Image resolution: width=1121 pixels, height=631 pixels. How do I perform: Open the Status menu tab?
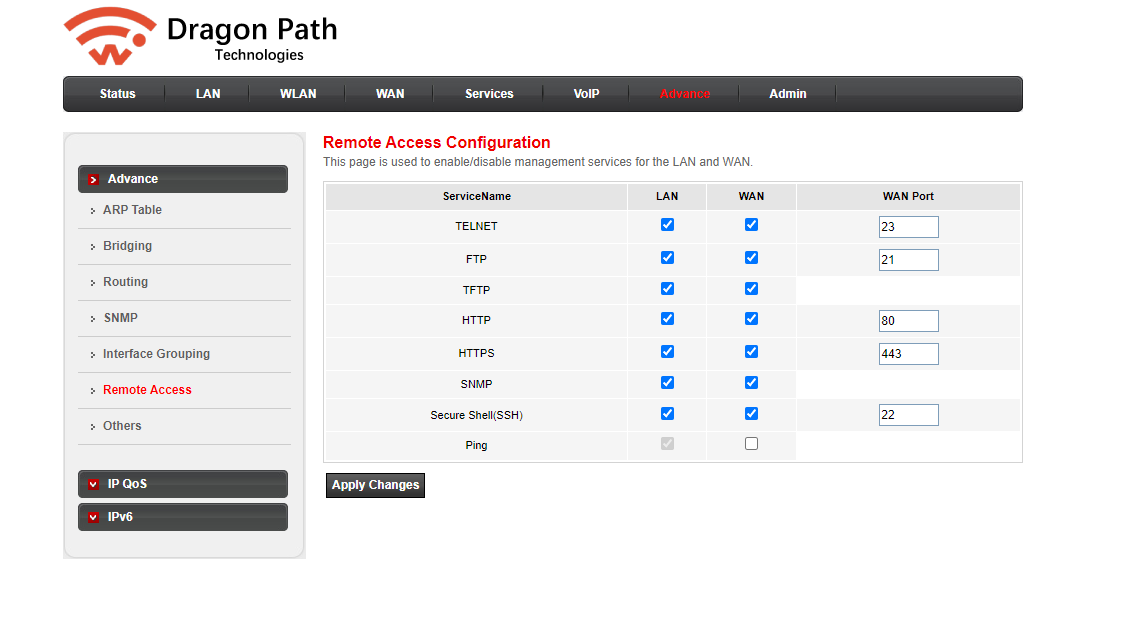117,94
